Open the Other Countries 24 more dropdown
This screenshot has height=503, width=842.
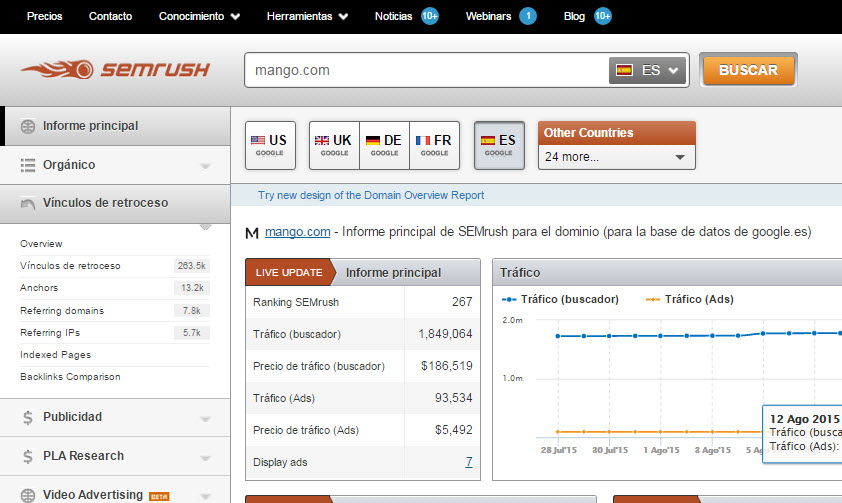pos(616,157)
